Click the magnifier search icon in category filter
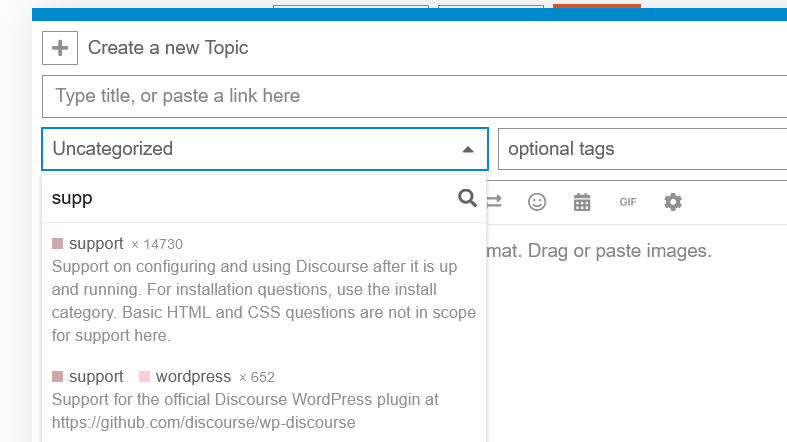 click(467, 198)
